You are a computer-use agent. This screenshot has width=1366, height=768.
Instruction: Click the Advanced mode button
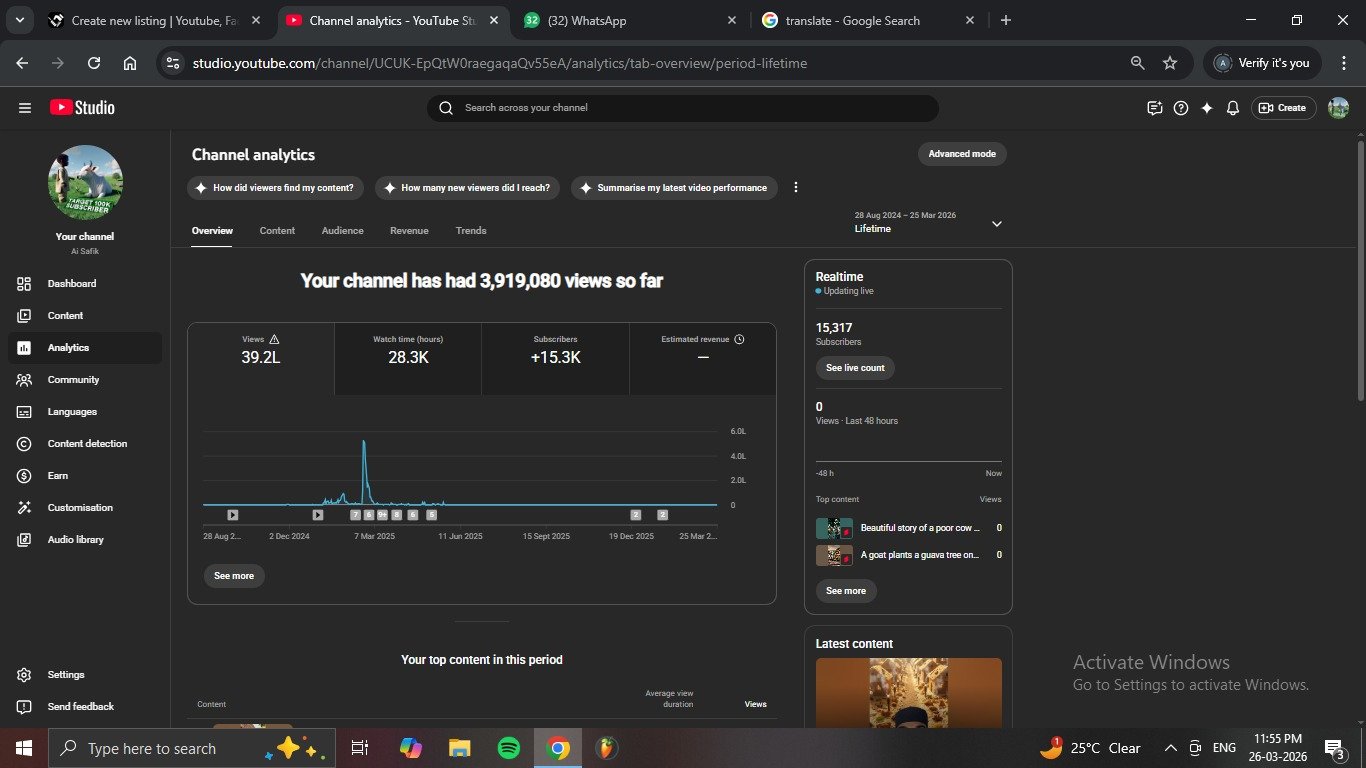962,154
